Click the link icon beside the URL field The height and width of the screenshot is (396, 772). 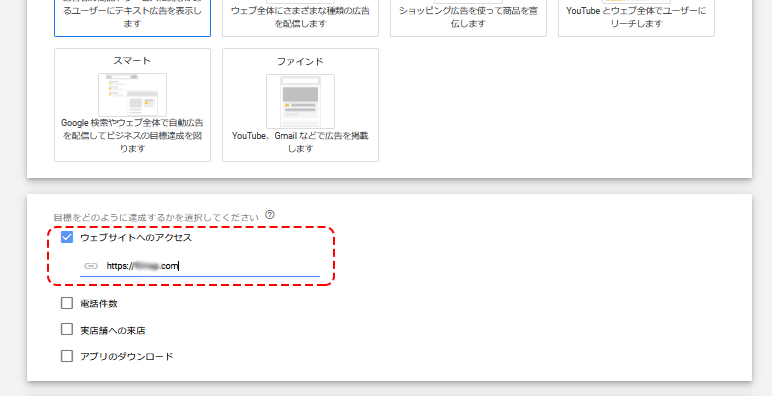pyautogui.click(x=91, y=266)
